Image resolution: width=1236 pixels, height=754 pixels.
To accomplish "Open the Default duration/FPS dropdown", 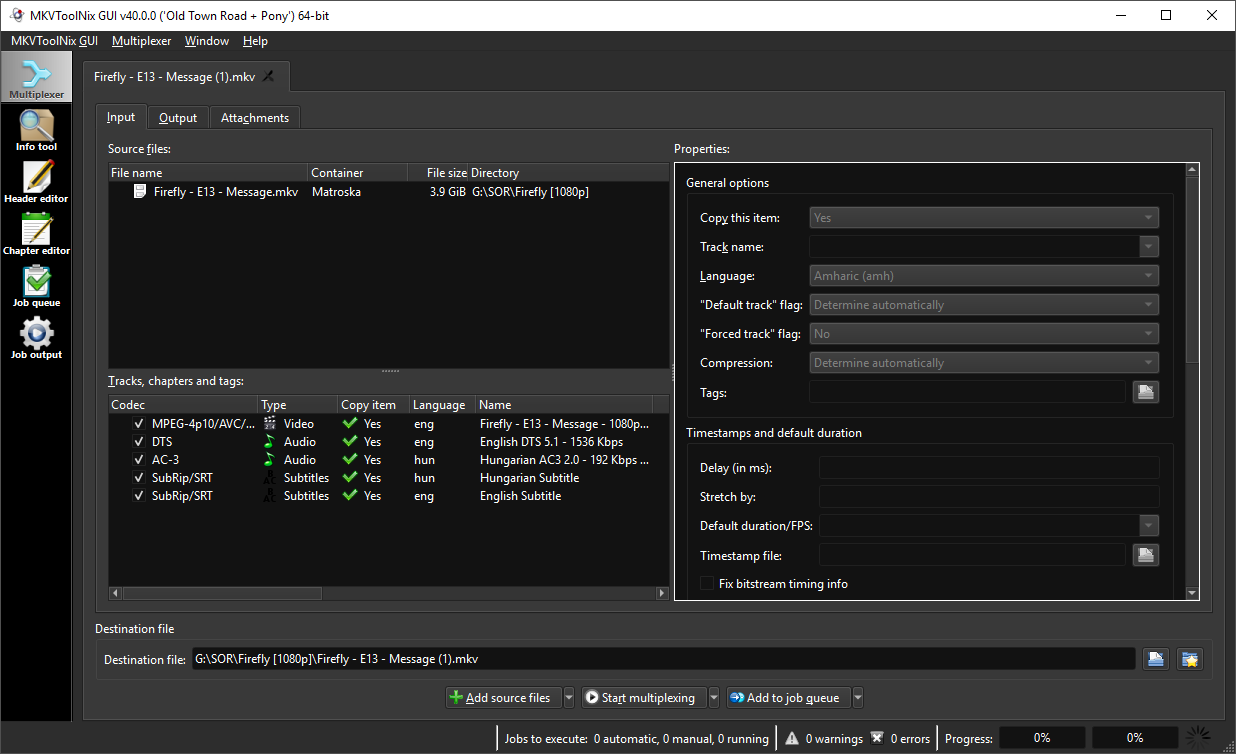I will (x=1148, y=526).
